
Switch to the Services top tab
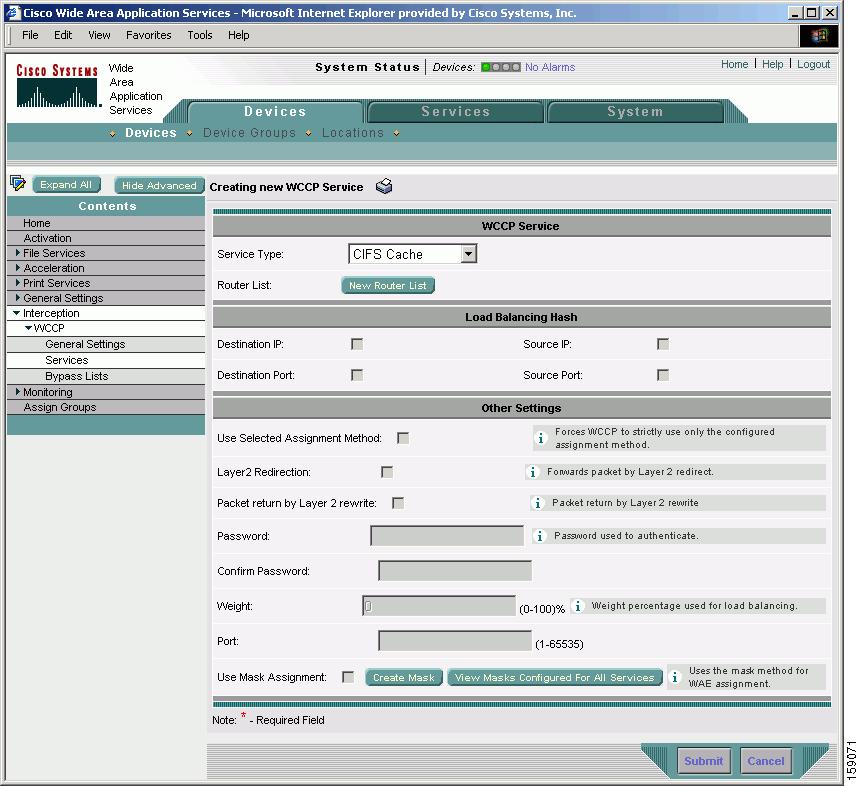(456, 112)
